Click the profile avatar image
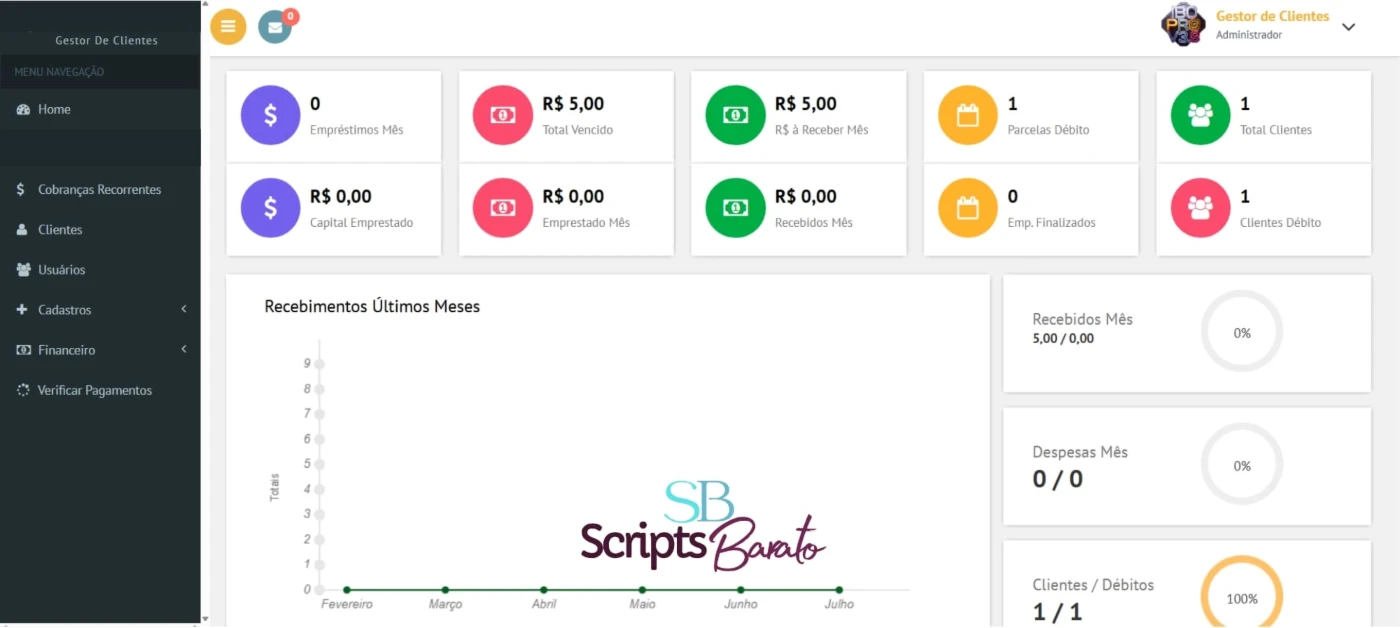 [x=1183, y=25]
